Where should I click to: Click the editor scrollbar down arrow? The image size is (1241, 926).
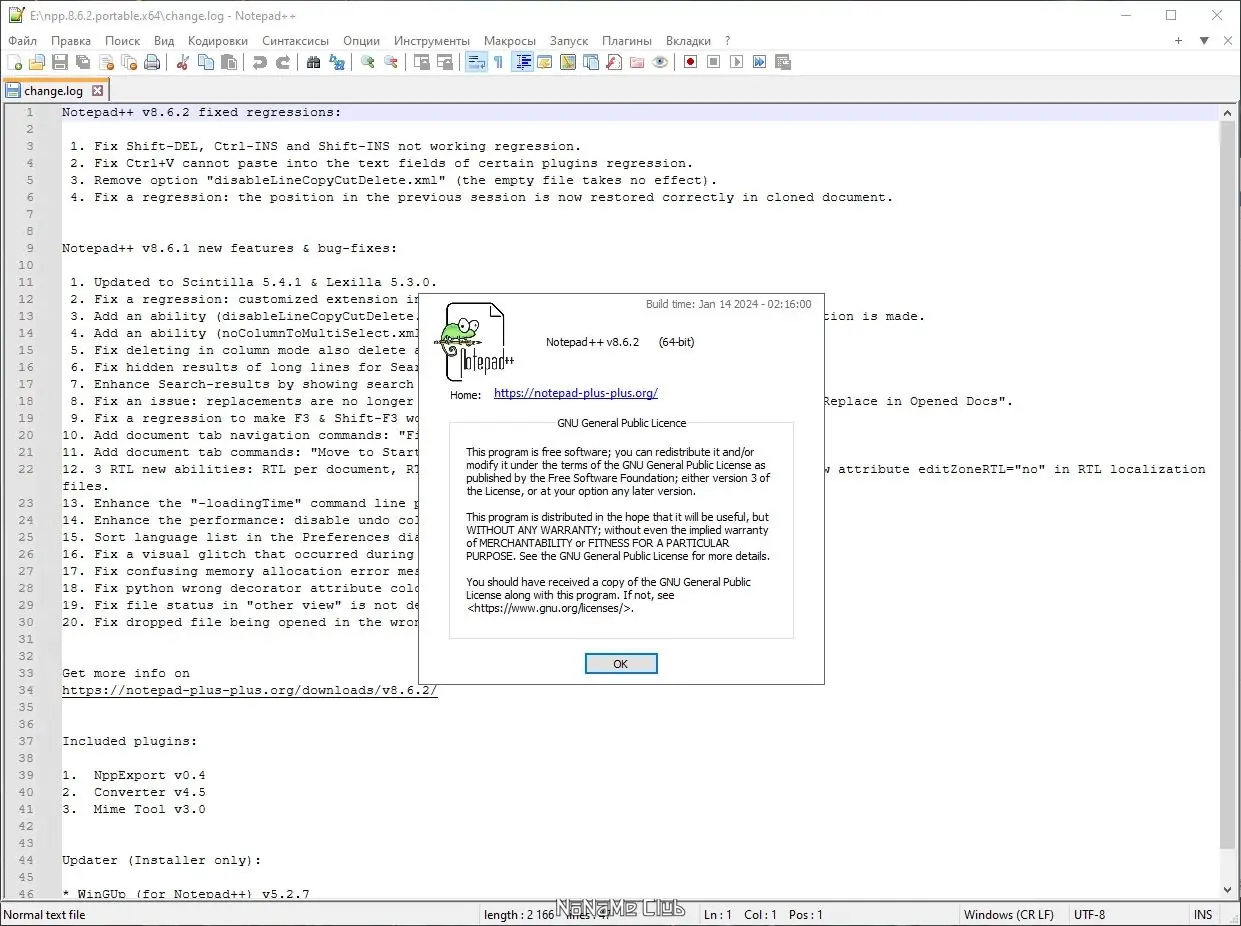1228,890
